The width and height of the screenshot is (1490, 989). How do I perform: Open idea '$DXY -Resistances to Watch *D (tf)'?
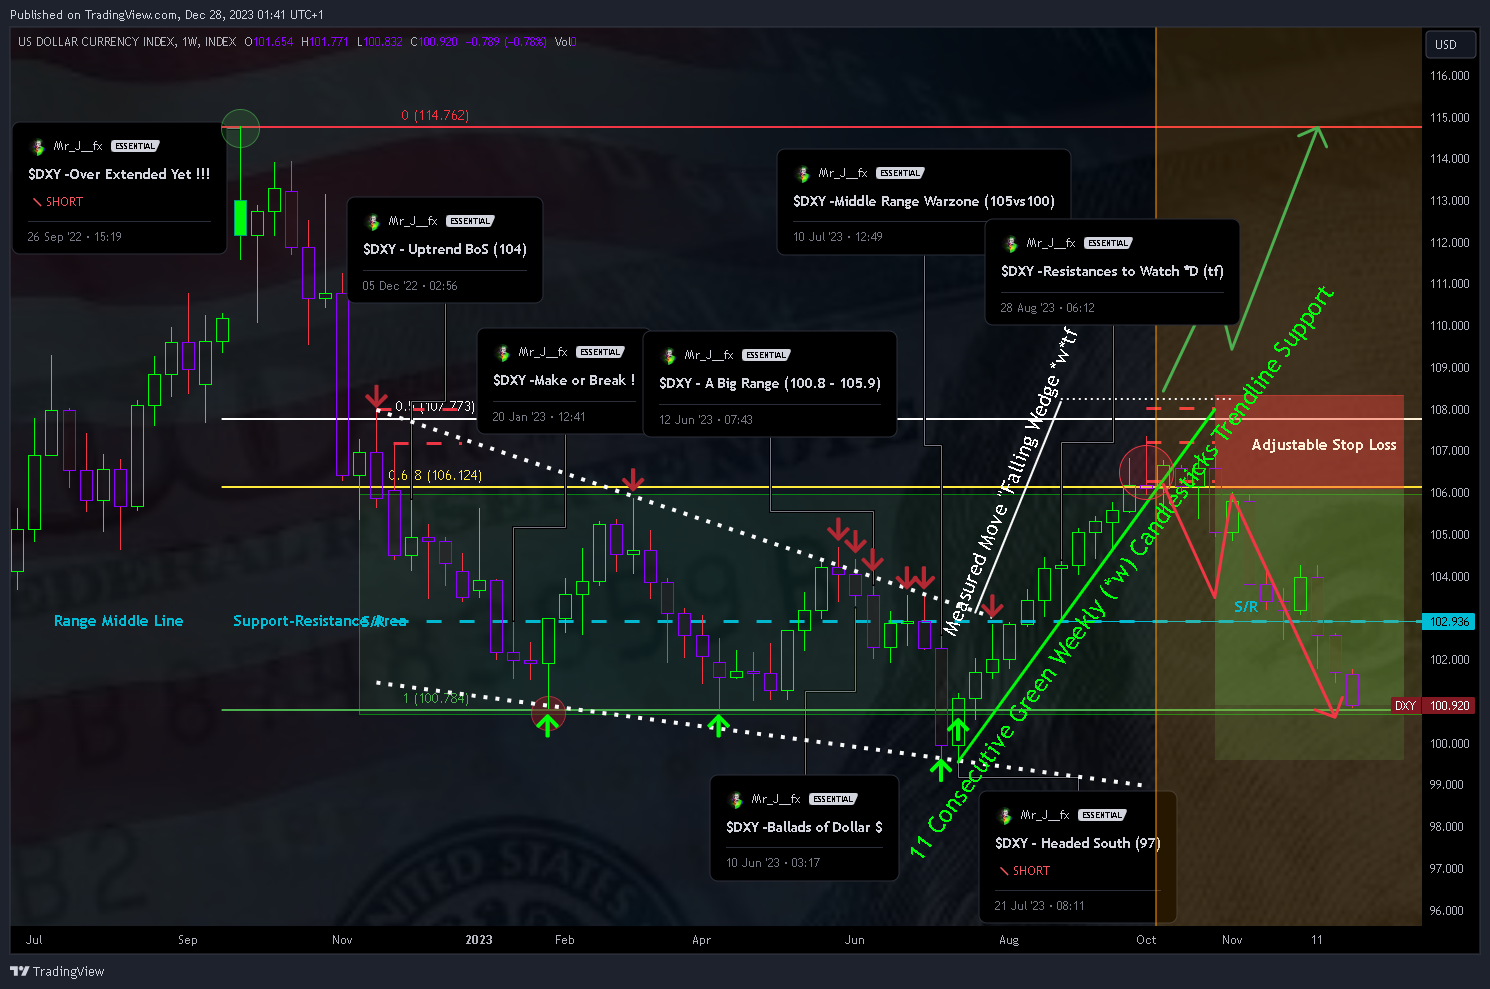1112,271
